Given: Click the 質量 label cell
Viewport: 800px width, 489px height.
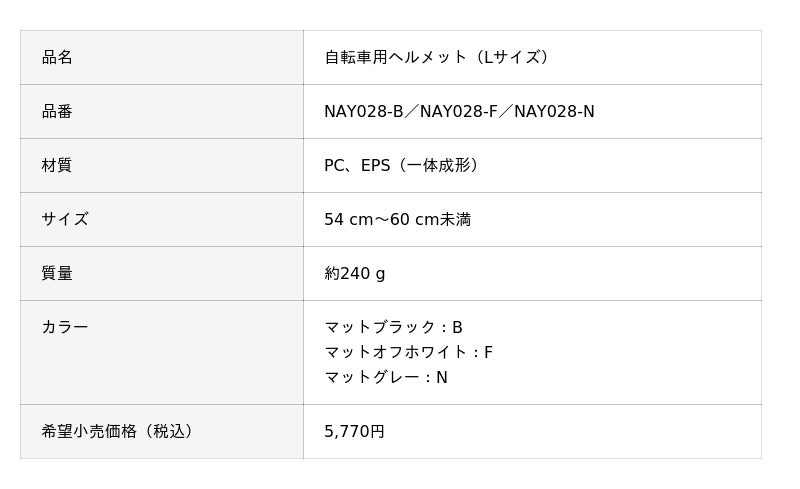Looking at the screenshot, I should 162,274.
